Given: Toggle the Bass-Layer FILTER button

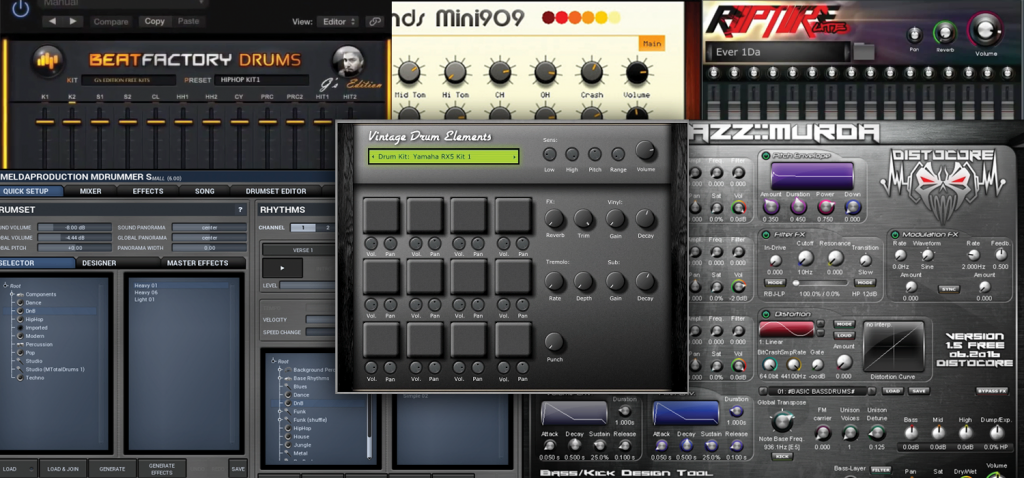Looking at the screenshot, I should coord(880,468).
